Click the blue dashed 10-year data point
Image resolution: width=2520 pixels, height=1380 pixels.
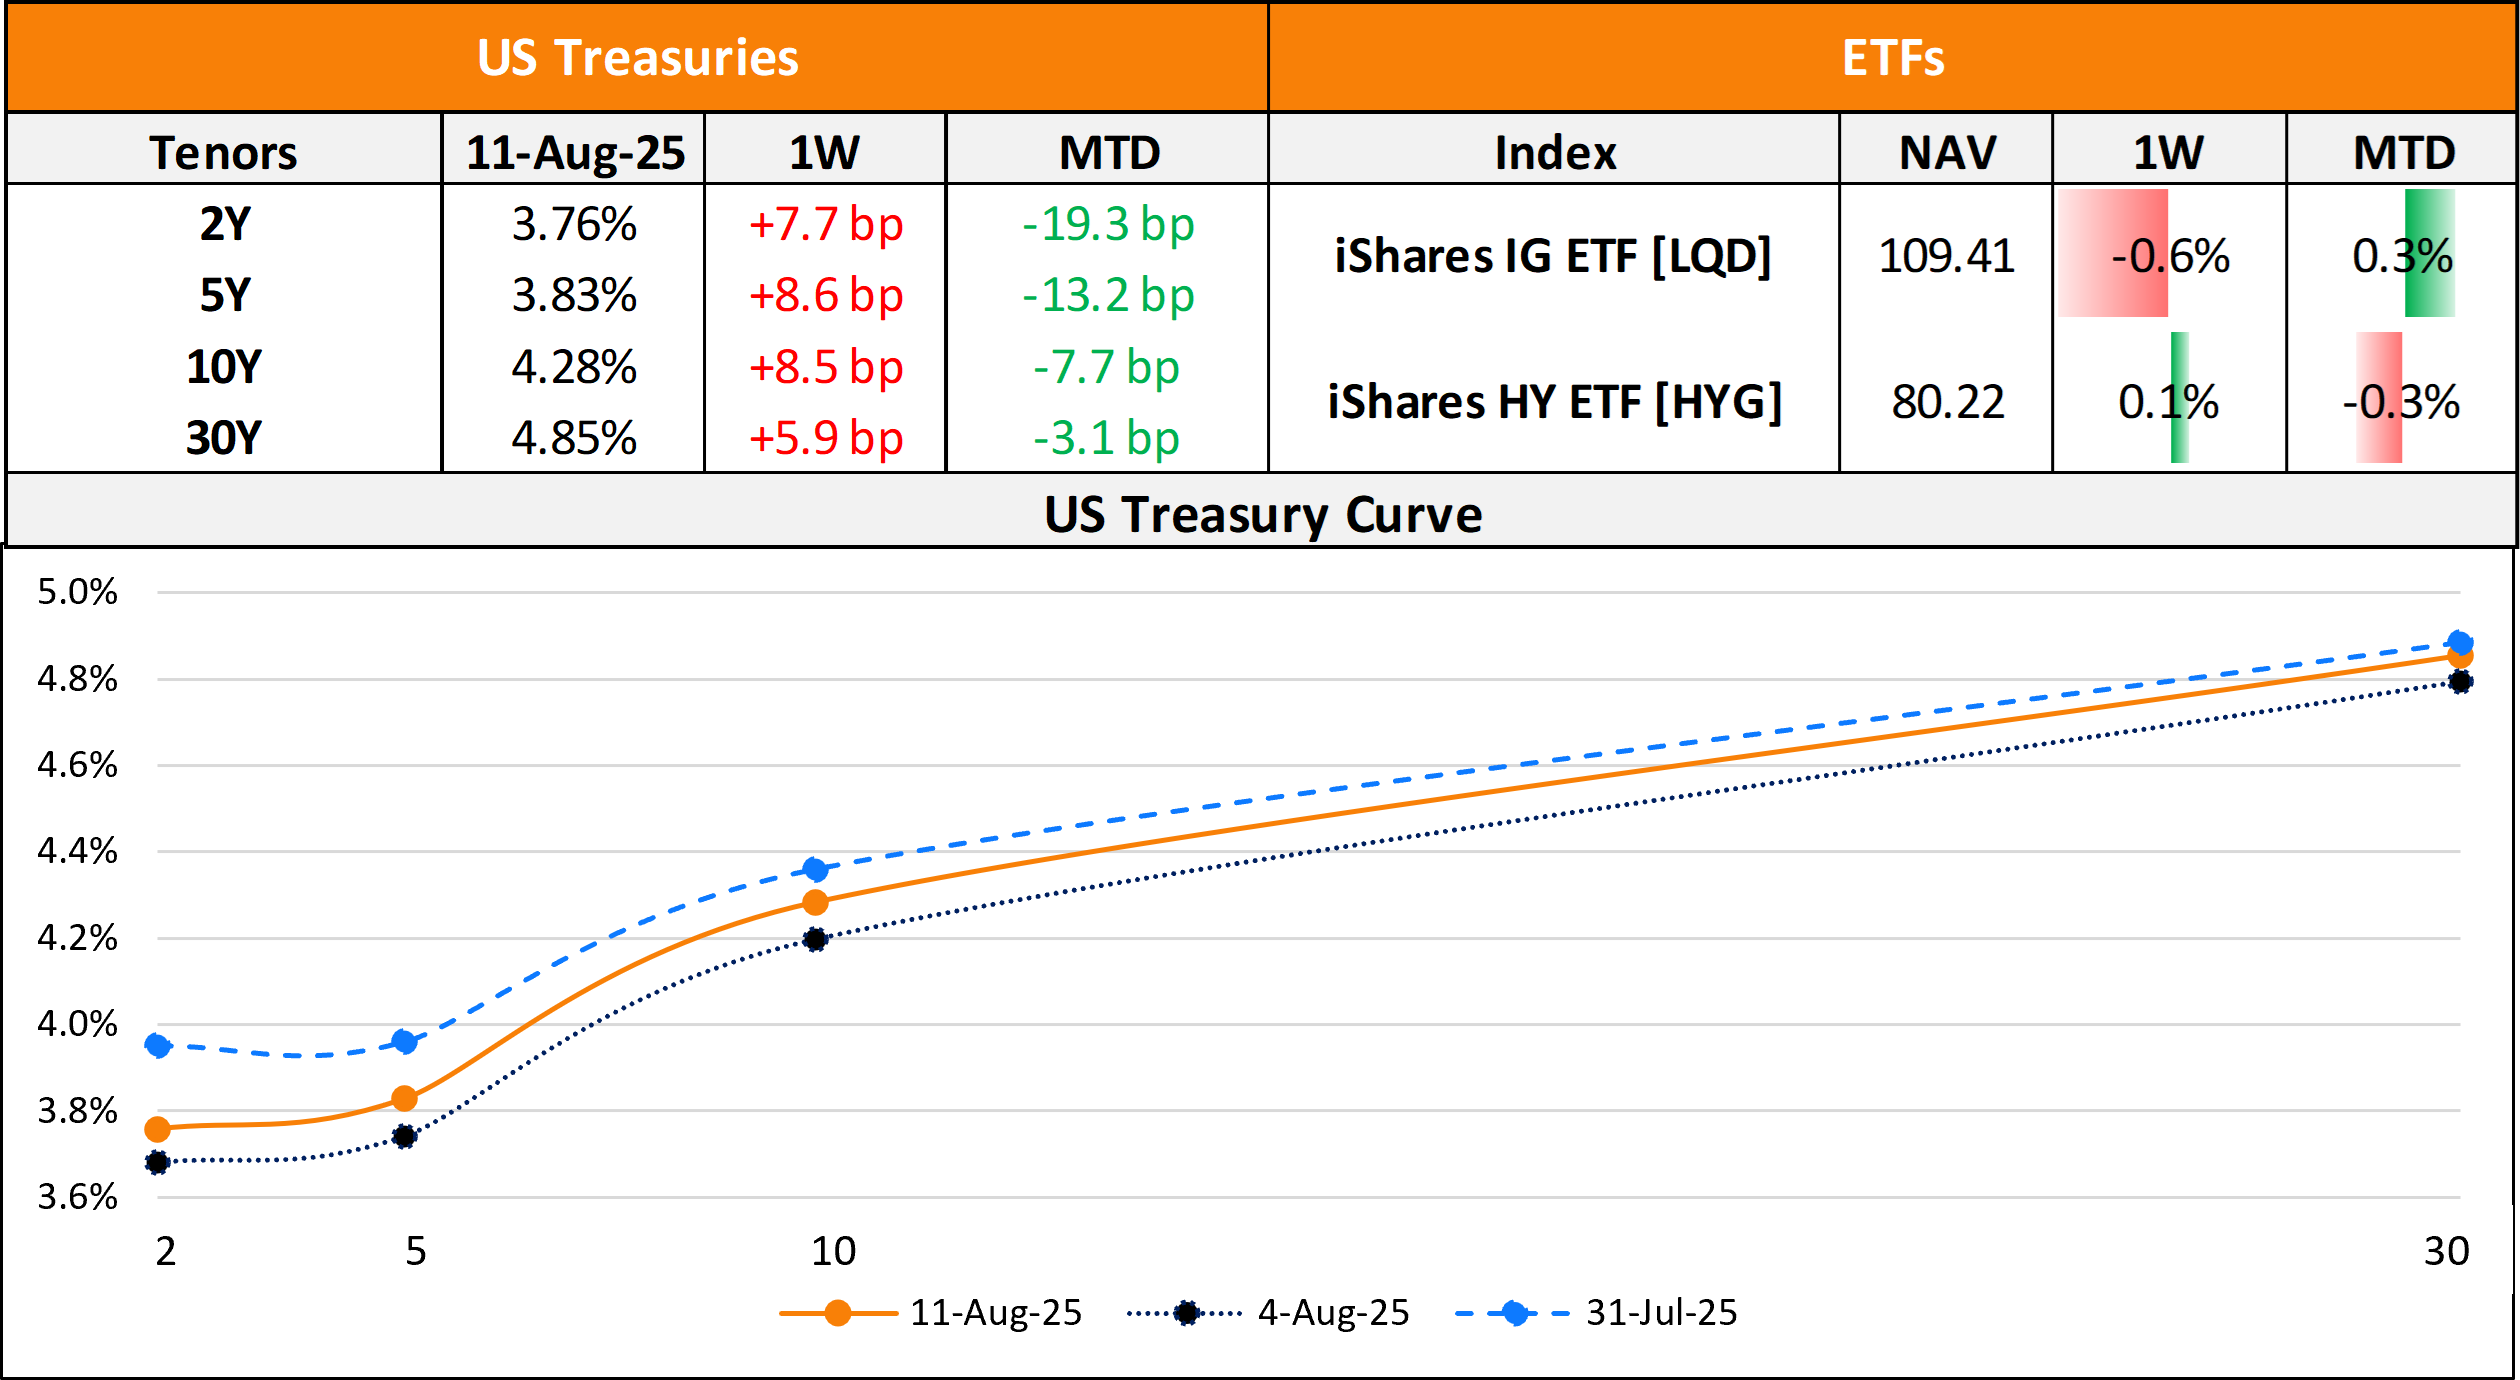(816, 869)
